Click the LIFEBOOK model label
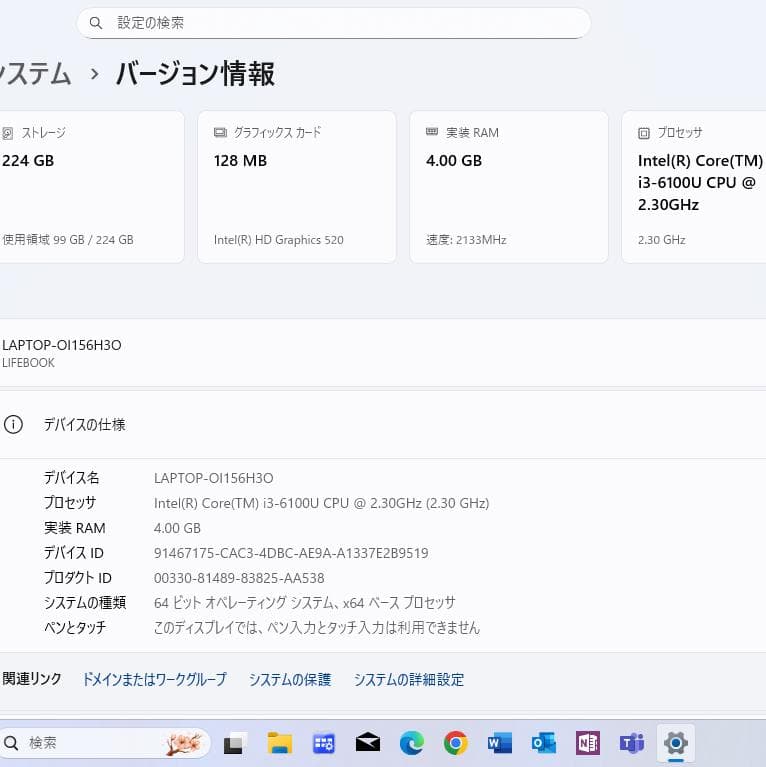 point(28,363)
